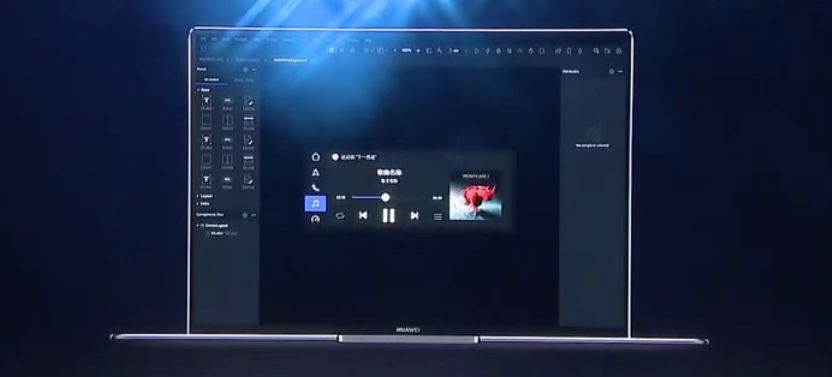
Task: Open the navigation arrow icon in preview
Action: tap(316, 172)
